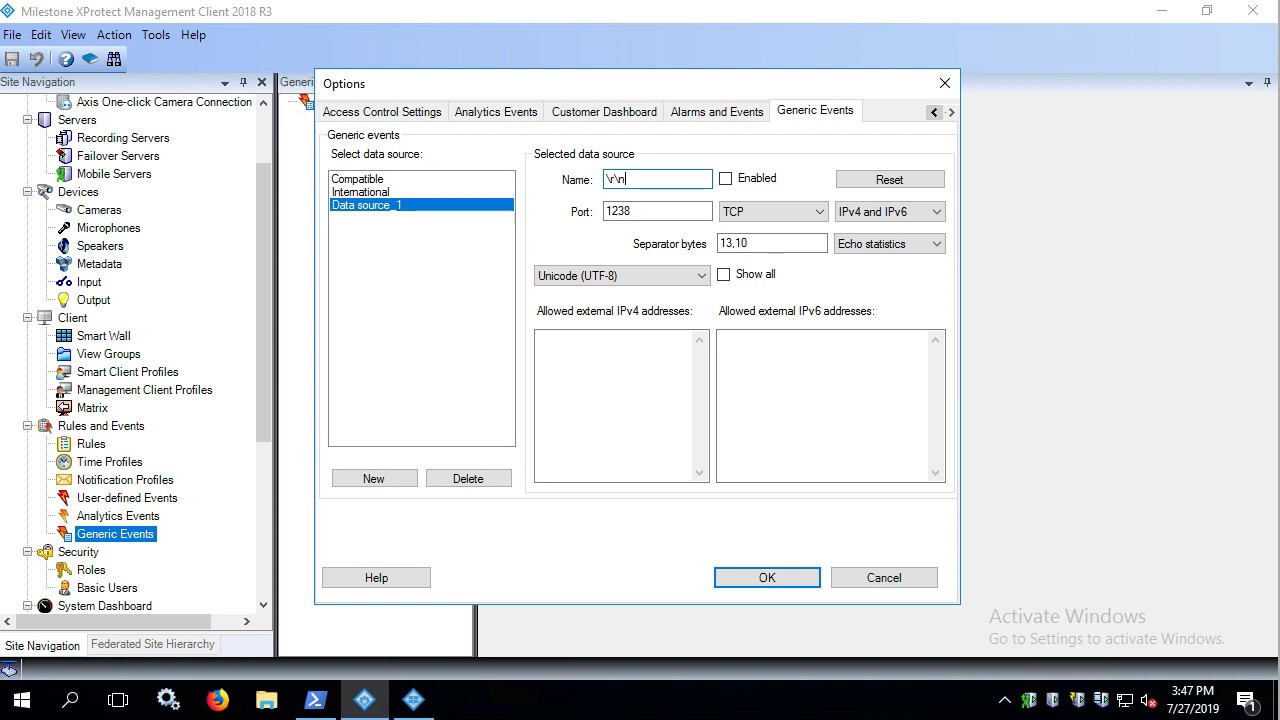Switch to Access Control Settings tab
The height and width of the screenshot is (720, 1280).
pyautogui.click(x=382, y=112)
